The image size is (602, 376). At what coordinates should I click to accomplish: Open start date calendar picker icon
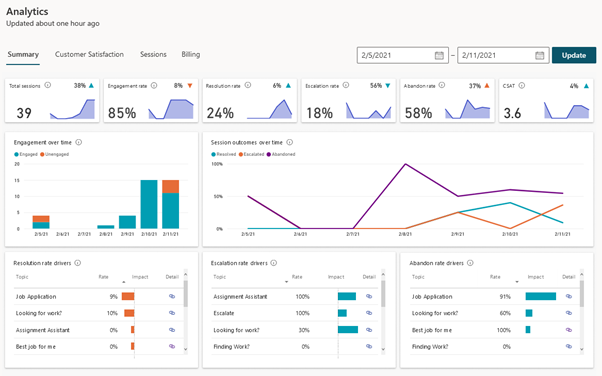pos(439,55)
